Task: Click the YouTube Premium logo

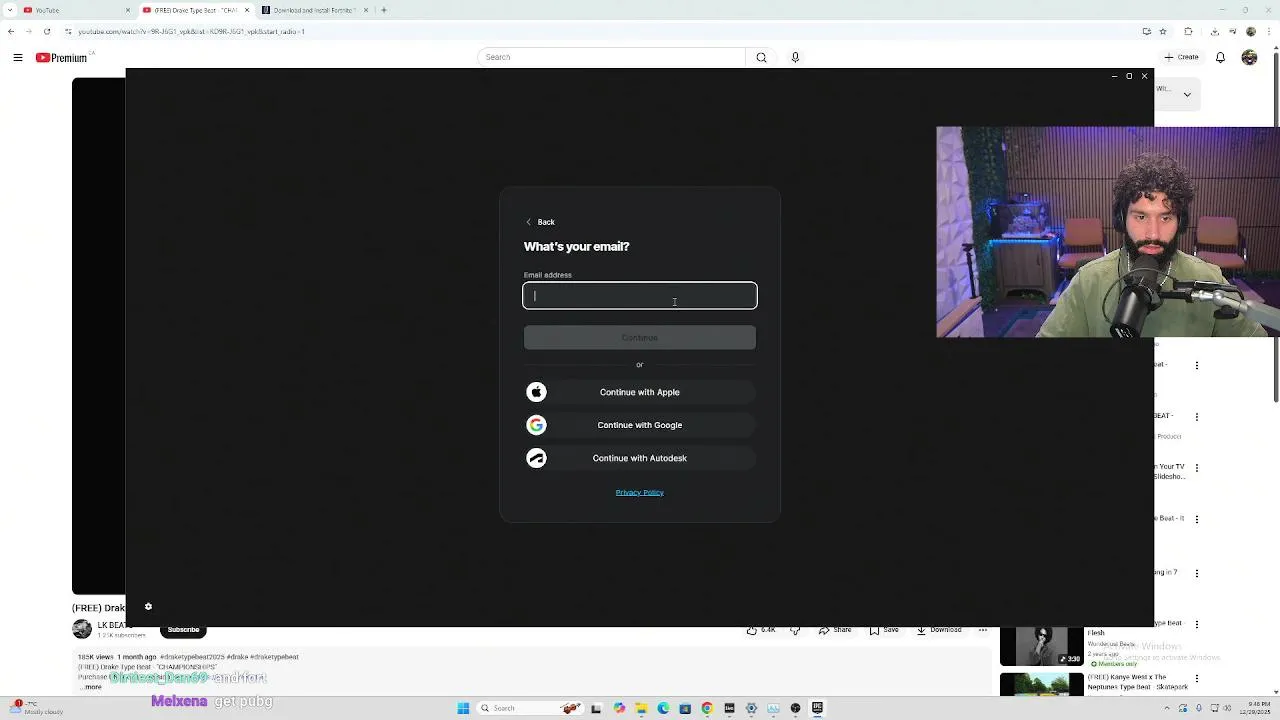Action: [x=62, y=57]
